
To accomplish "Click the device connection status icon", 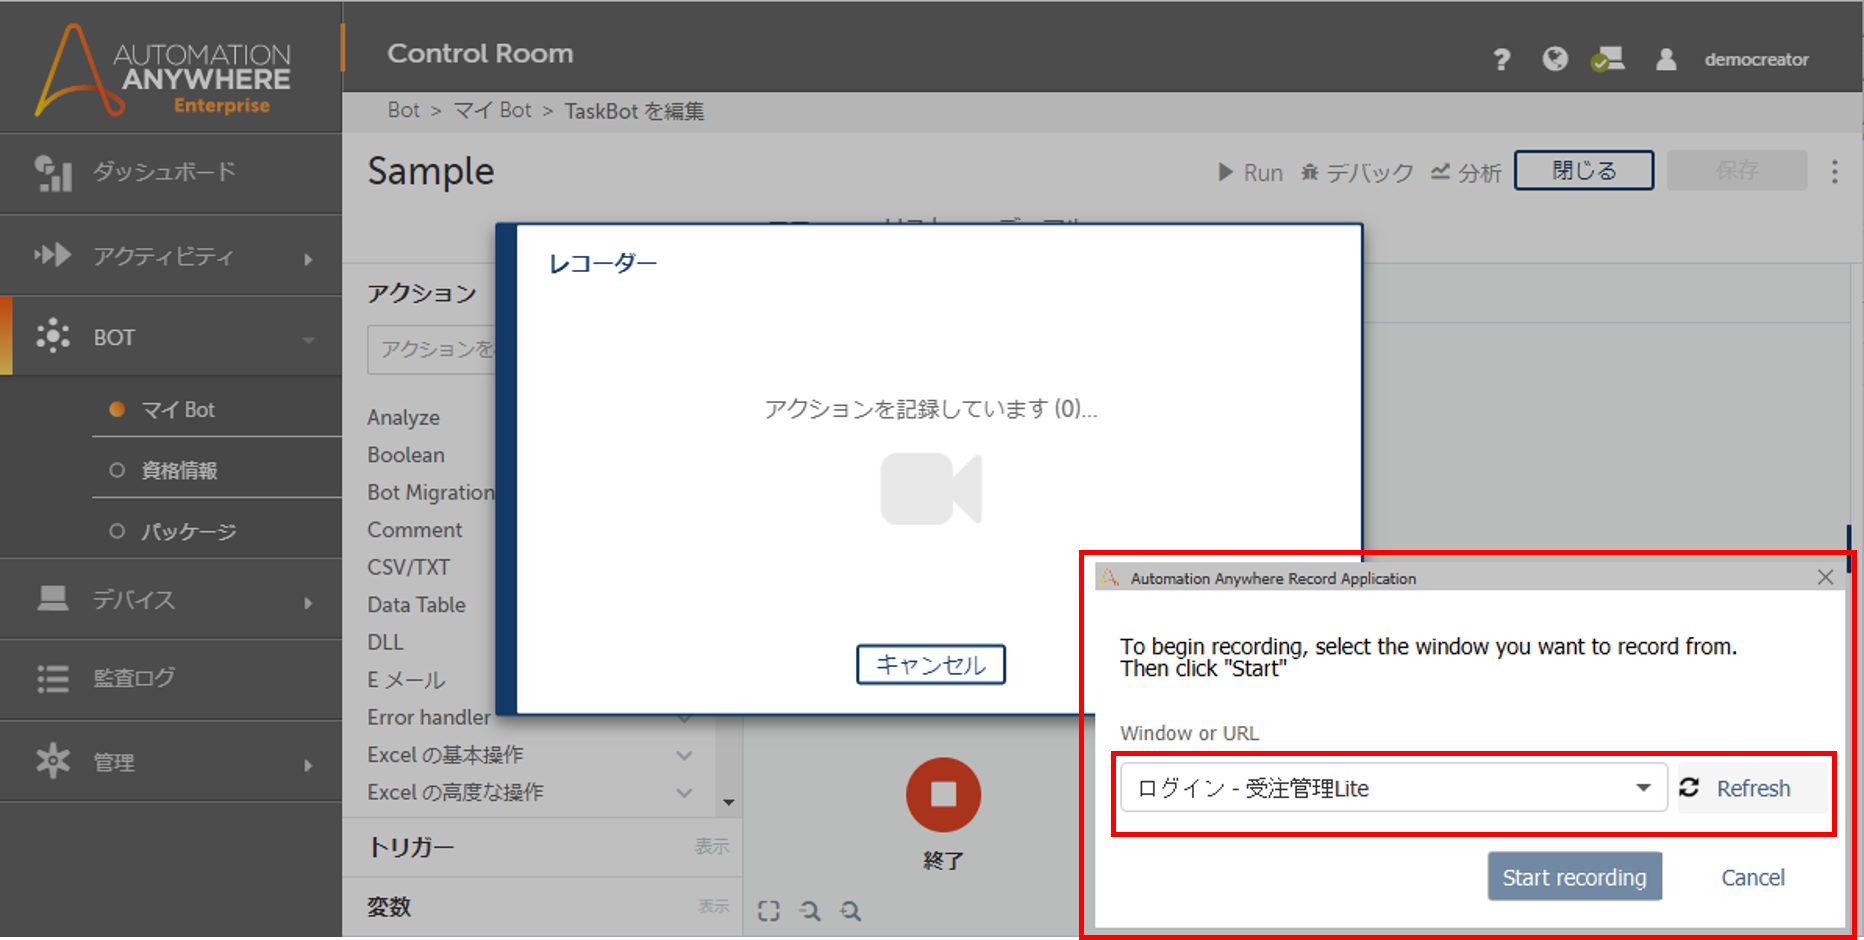I will tap(1608, 59).
